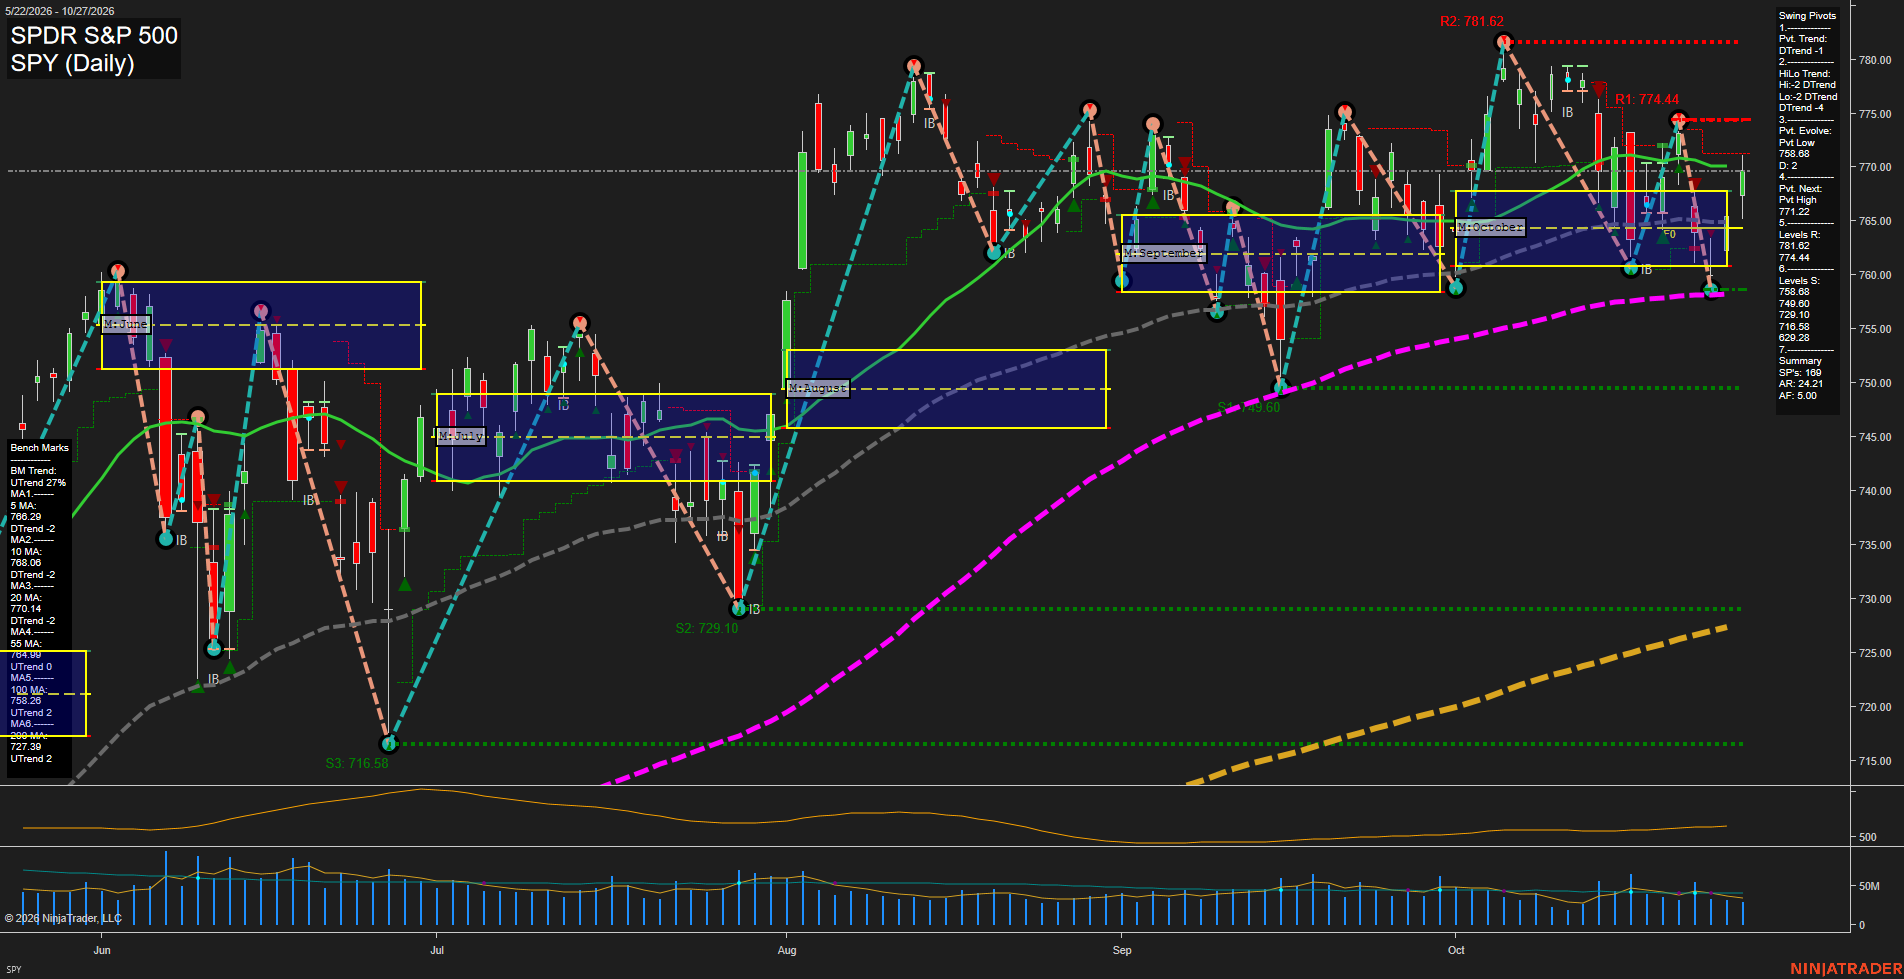
Task: Click the "AR: 24.21" summary value
Action: tap(1801, 384)
